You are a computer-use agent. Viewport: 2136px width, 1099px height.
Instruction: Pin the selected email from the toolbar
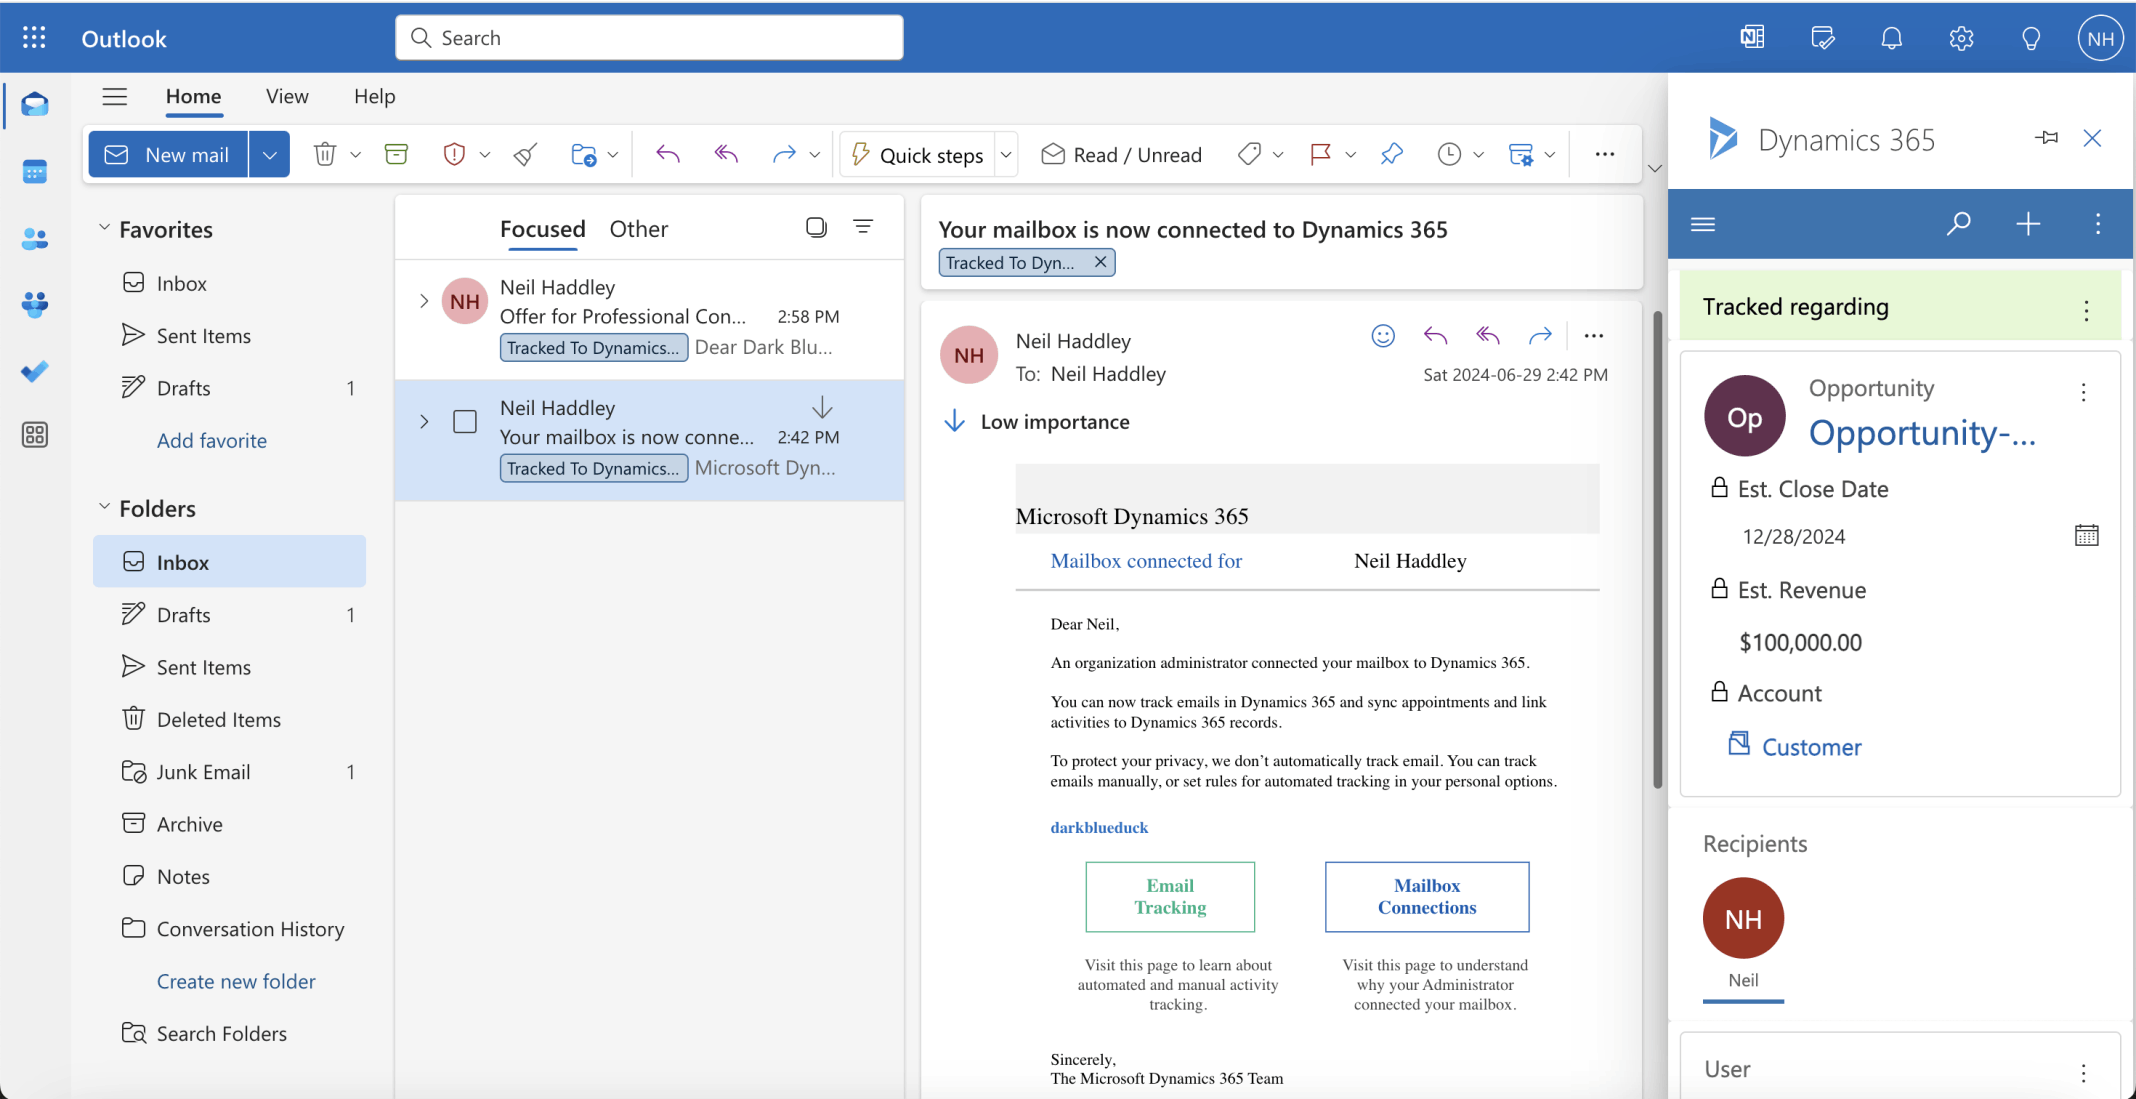click(1392, 154)
